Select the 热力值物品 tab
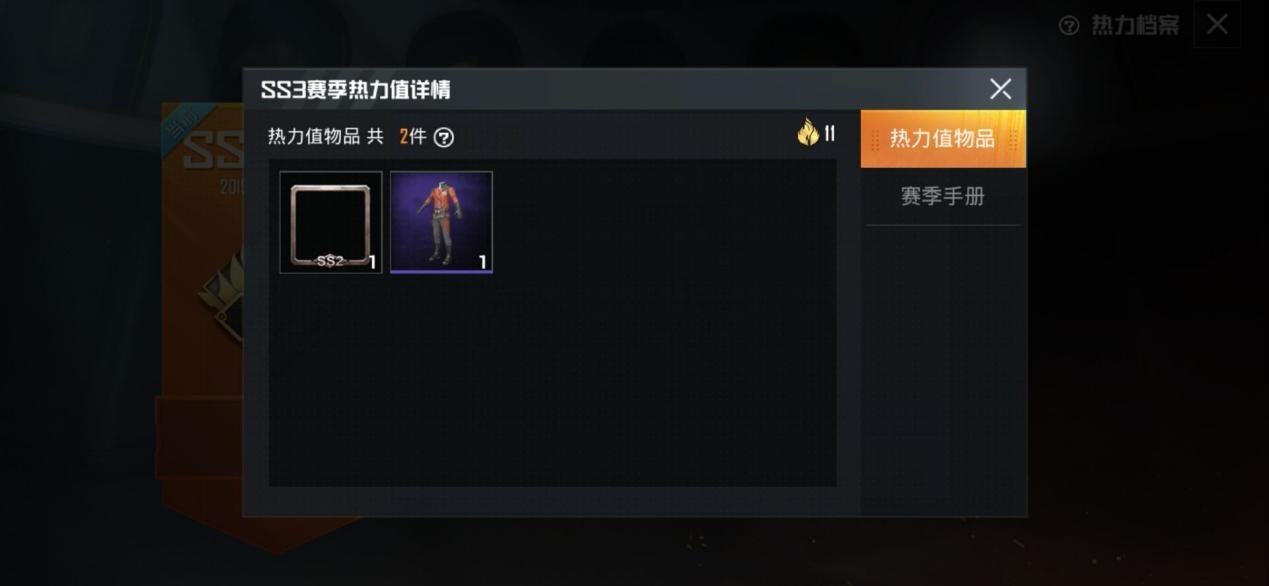Image resolution: width=1269 pixels, height=586 pixels. coord(943,139)
